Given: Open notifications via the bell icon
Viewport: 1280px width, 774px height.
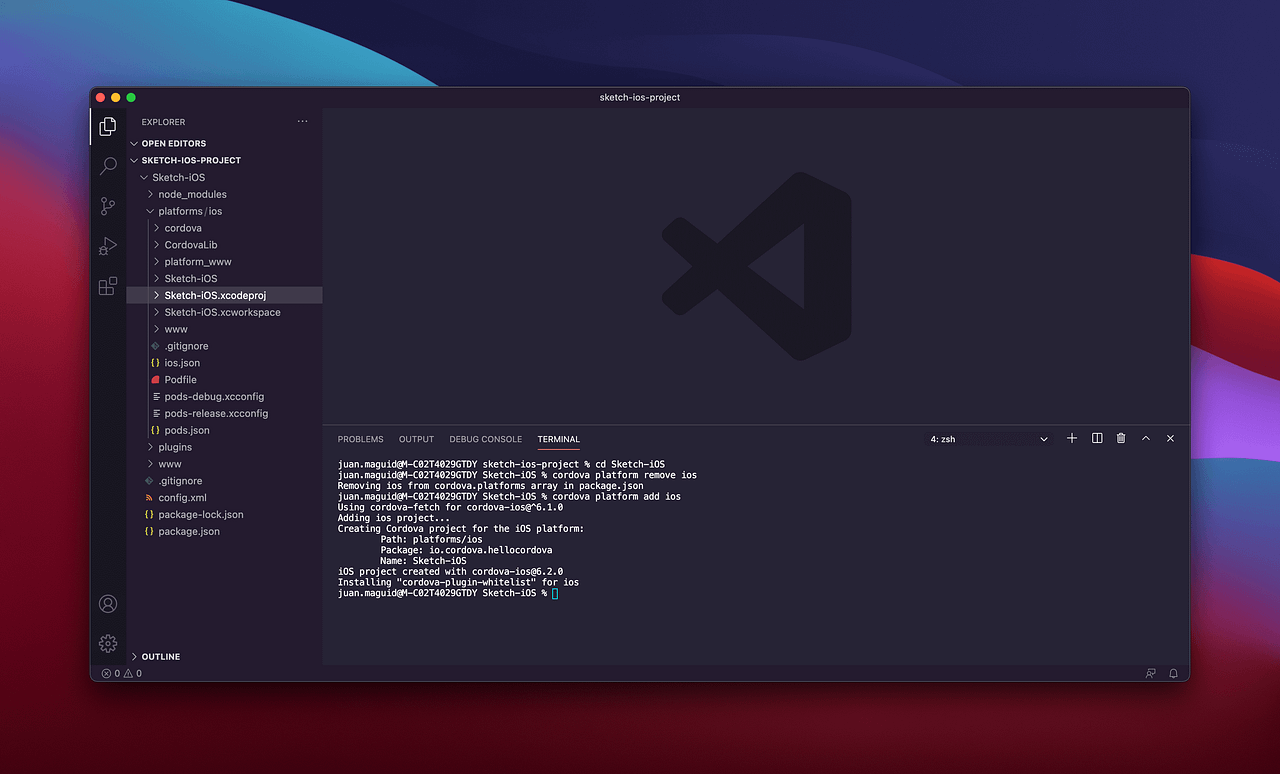Looking at the screenshot, I should (1172, 673).
